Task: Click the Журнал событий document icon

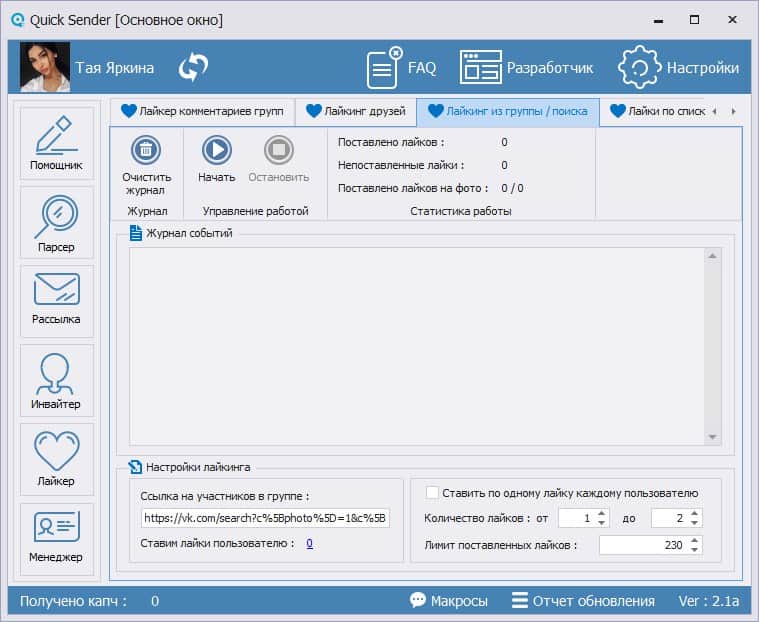Action: click(136, 233)
